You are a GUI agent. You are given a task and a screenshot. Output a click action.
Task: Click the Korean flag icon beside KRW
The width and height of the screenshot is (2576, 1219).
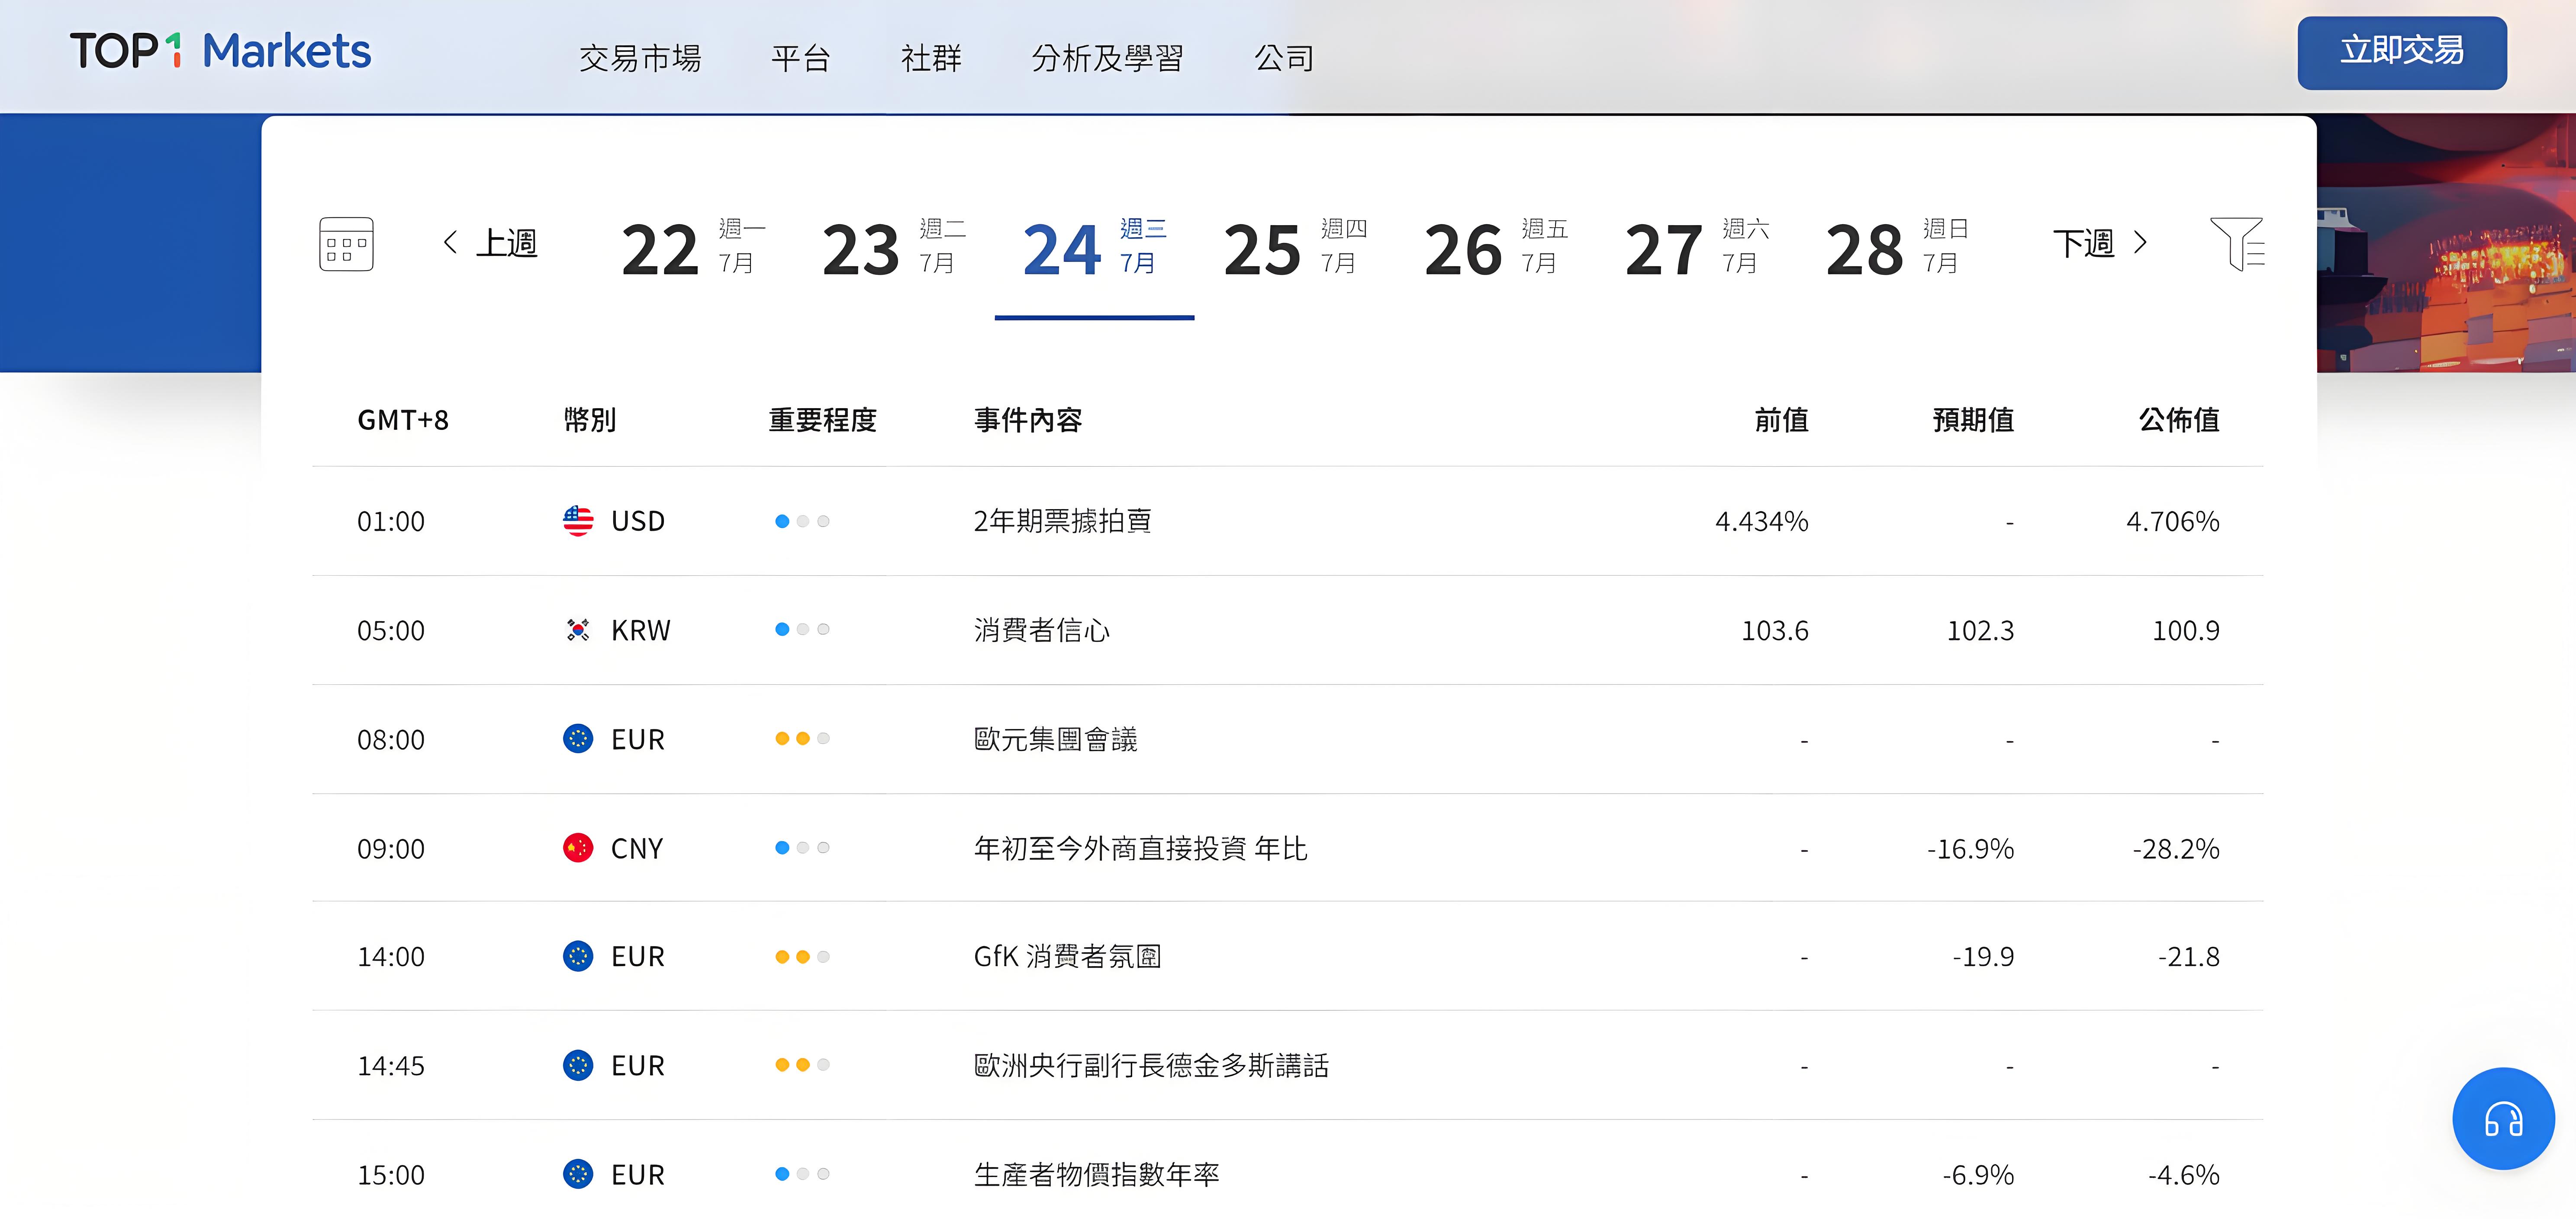coord(578,630)
